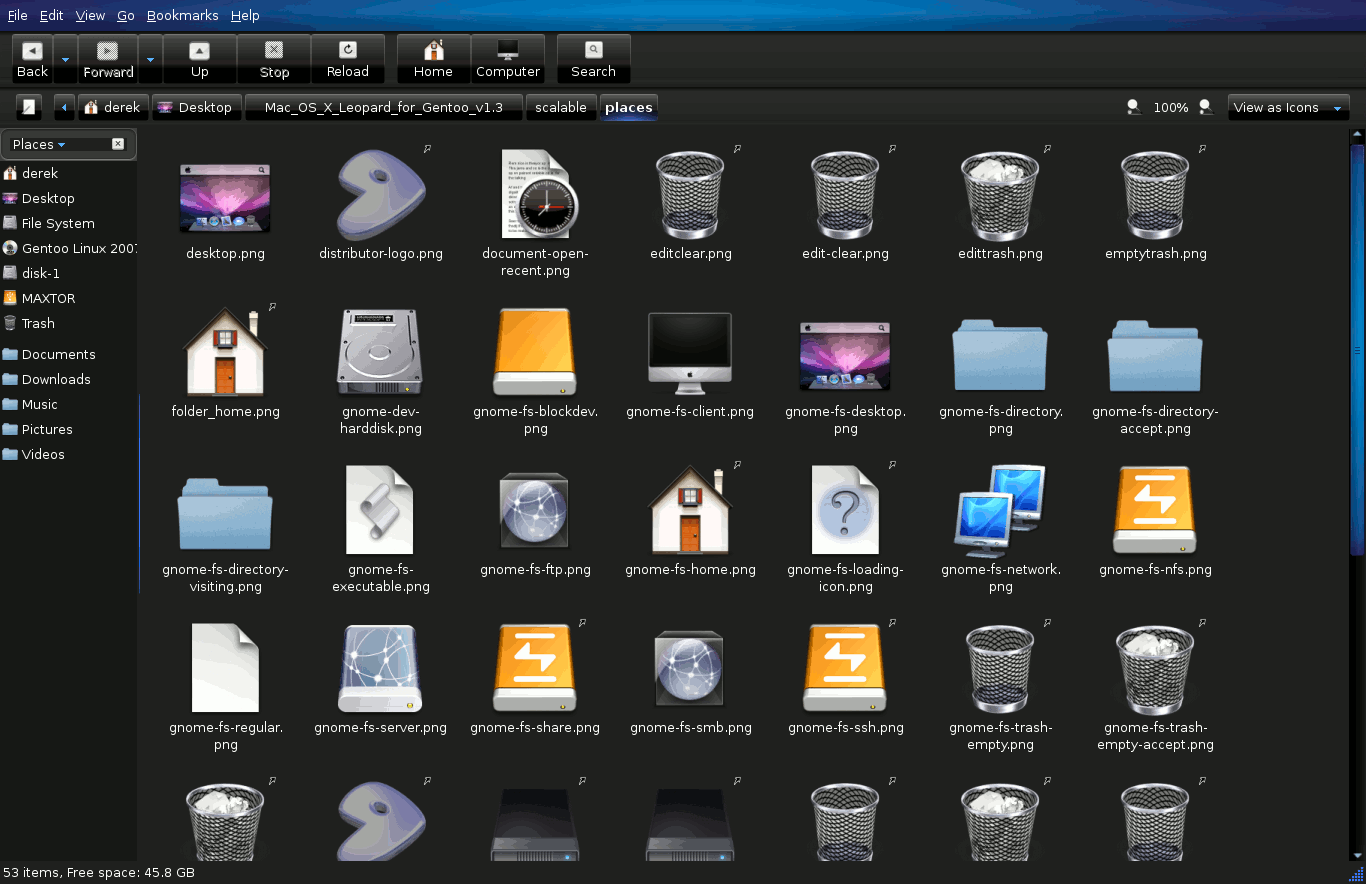Open derek in the sidebar

point(69,173)
